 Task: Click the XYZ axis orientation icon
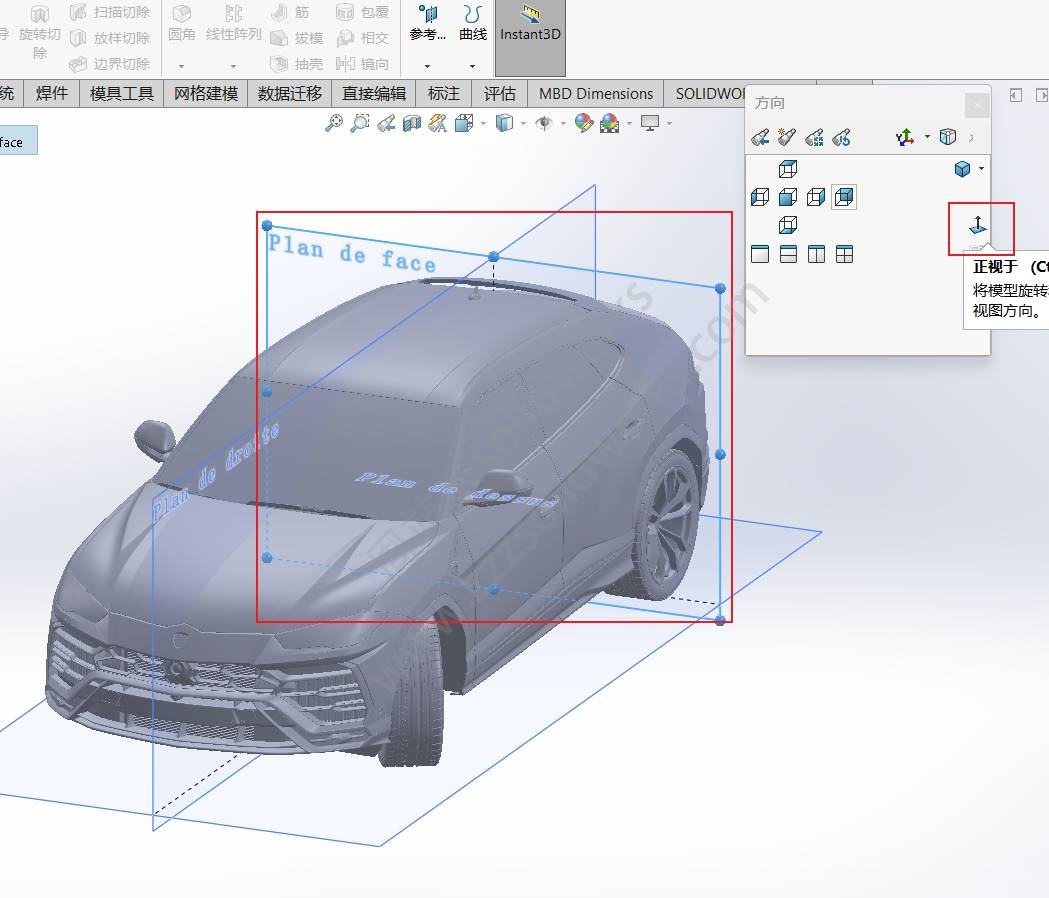905,137
